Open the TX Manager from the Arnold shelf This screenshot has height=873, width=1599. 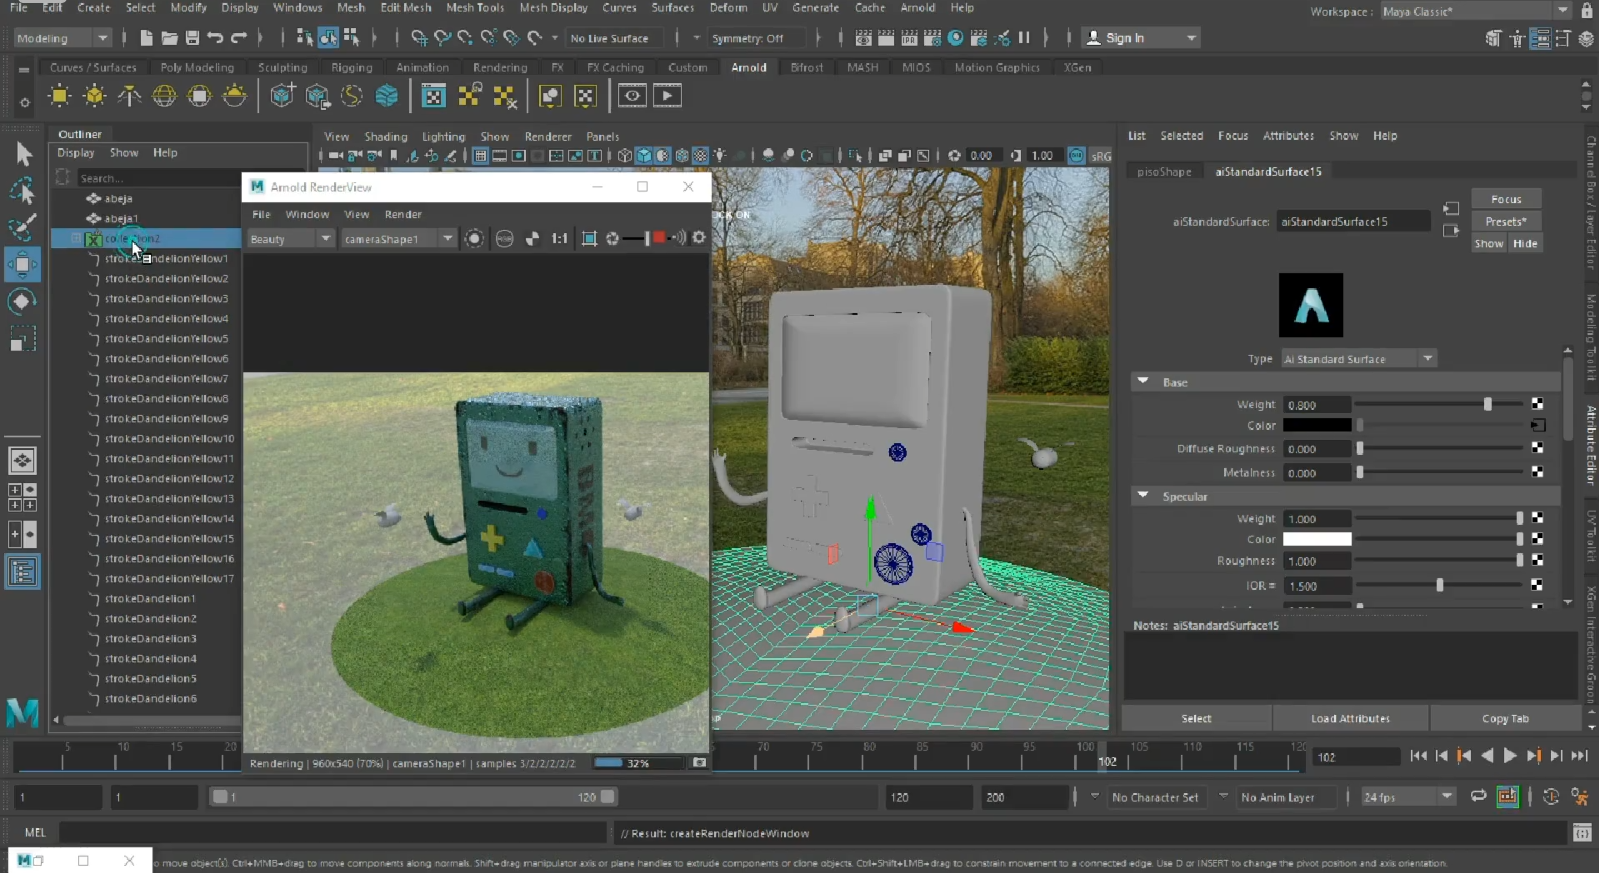pos(433,96)
